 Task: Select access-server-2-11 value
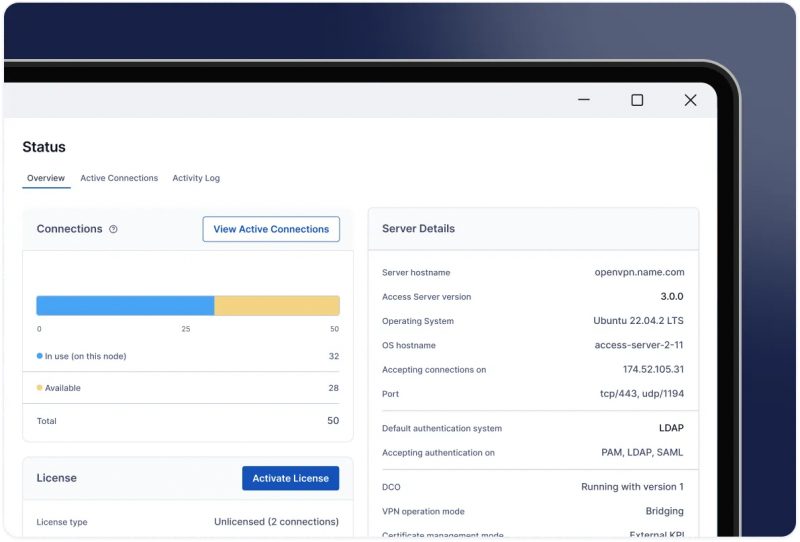pyautogui.click(x=639, y=345)
